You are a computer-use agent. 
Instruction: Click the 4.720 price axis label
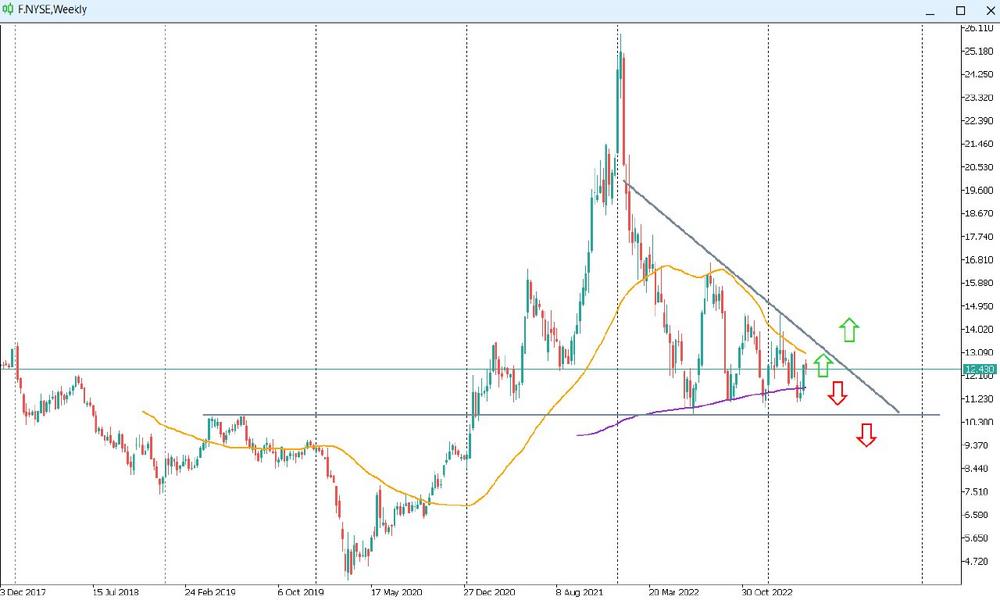click(977, 562)
